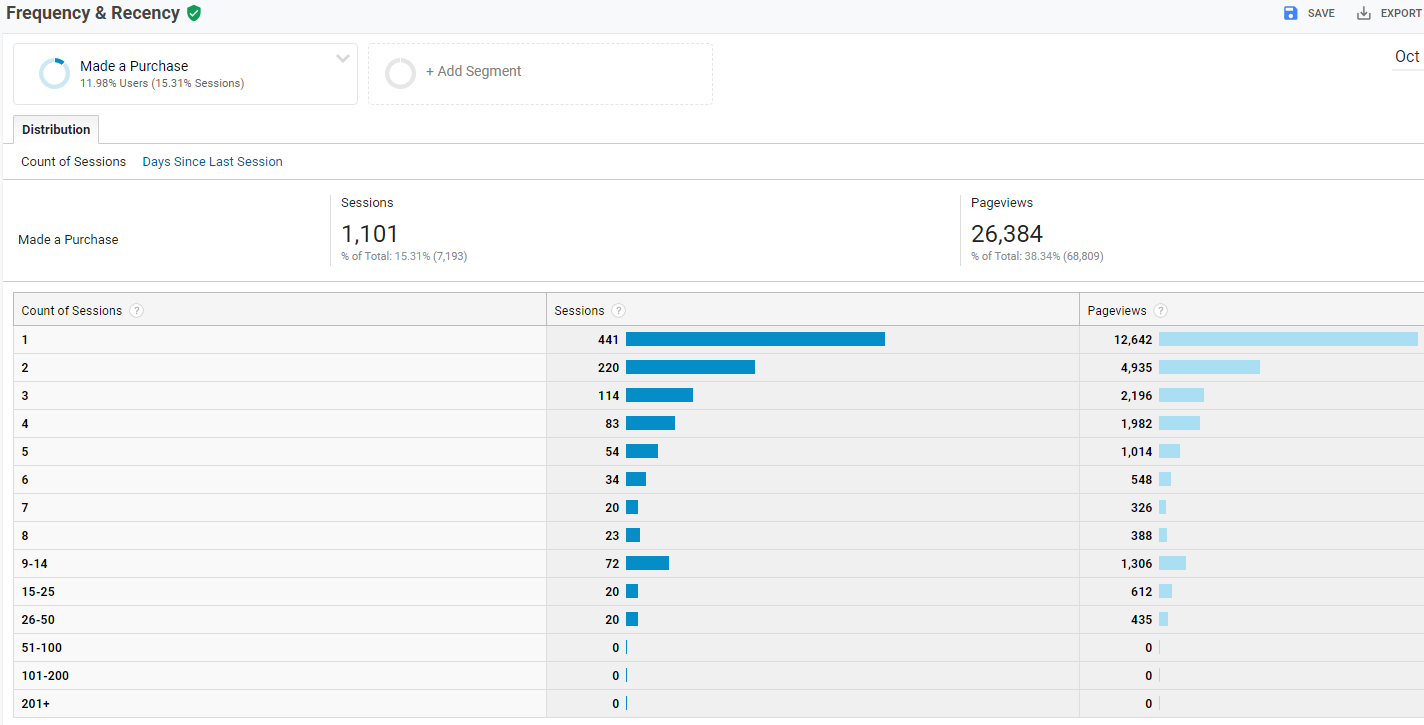
Task: Click the sessions value 114
Action: coord(609,396)
